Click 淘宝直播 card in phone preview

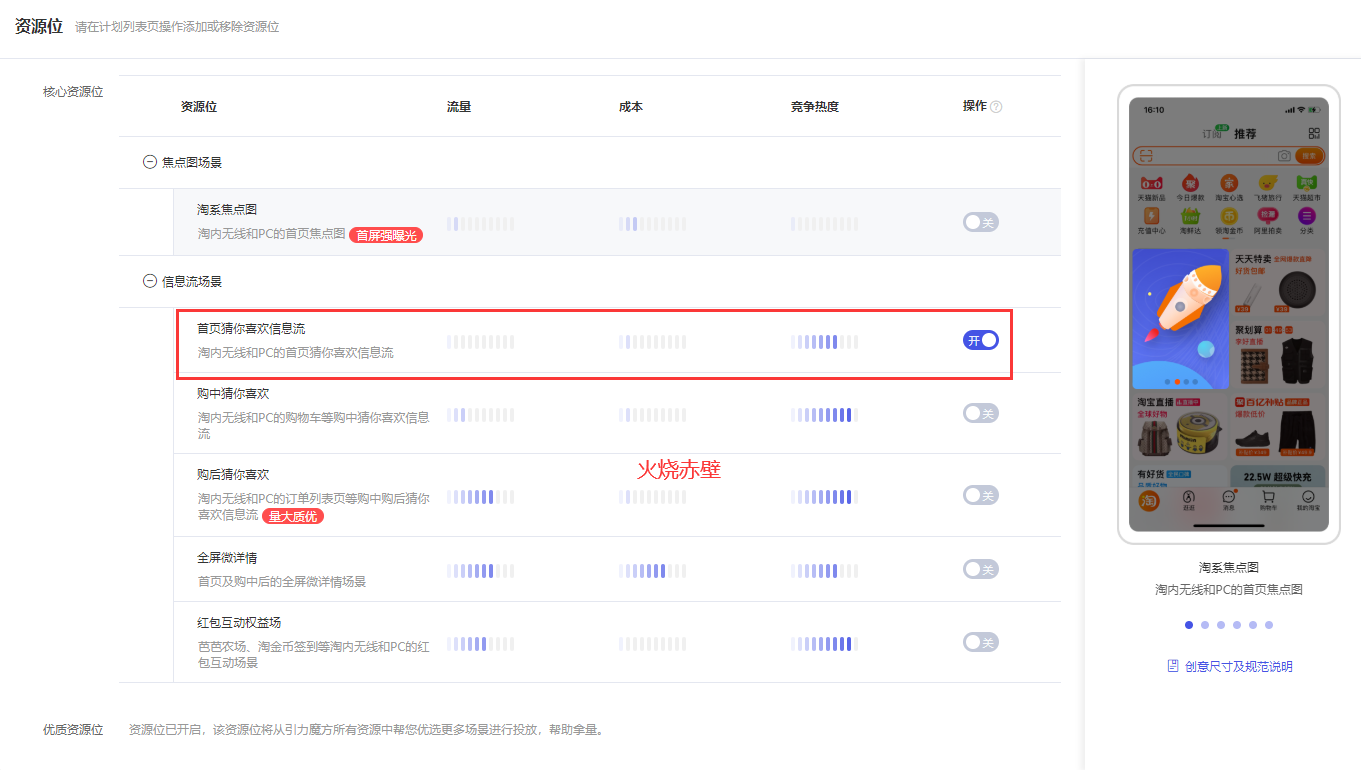[x=1180, y=426]
